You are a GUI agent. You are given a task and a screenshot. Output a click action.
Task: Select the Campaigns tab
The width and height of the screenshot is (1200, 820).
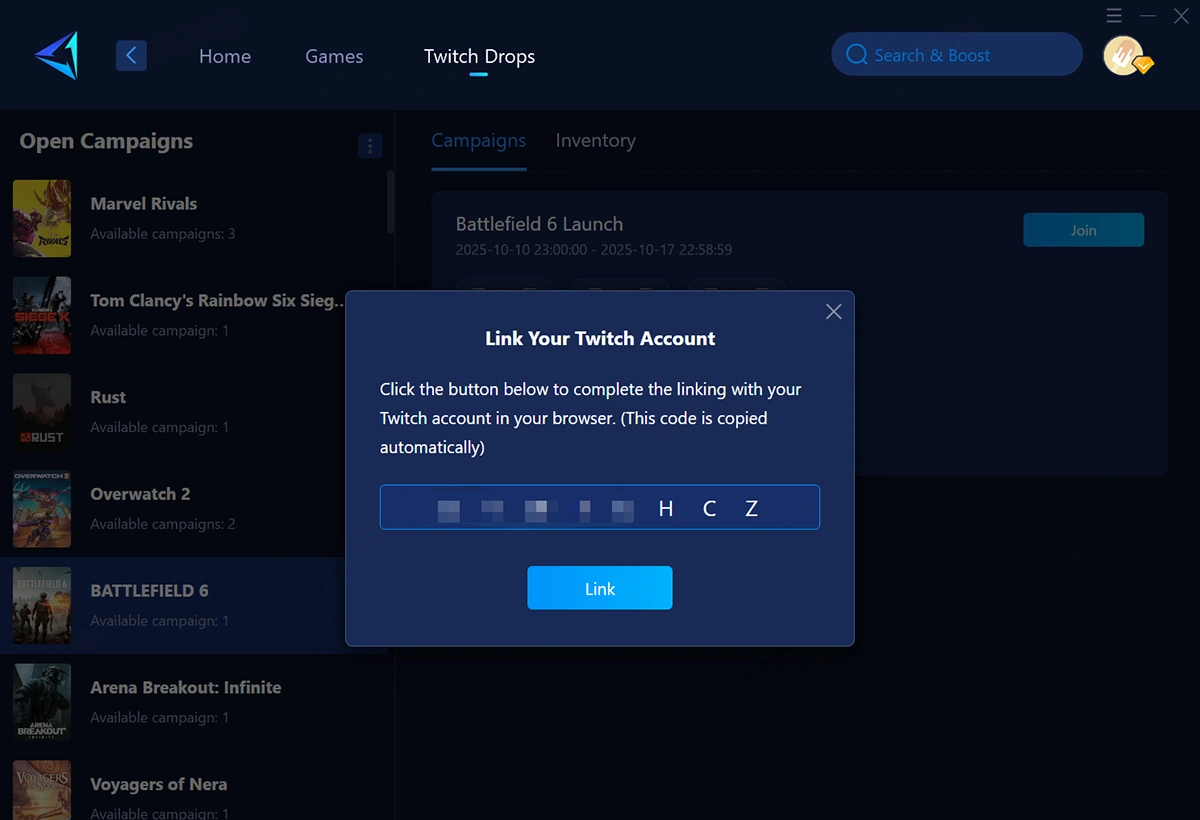(479, 140)
